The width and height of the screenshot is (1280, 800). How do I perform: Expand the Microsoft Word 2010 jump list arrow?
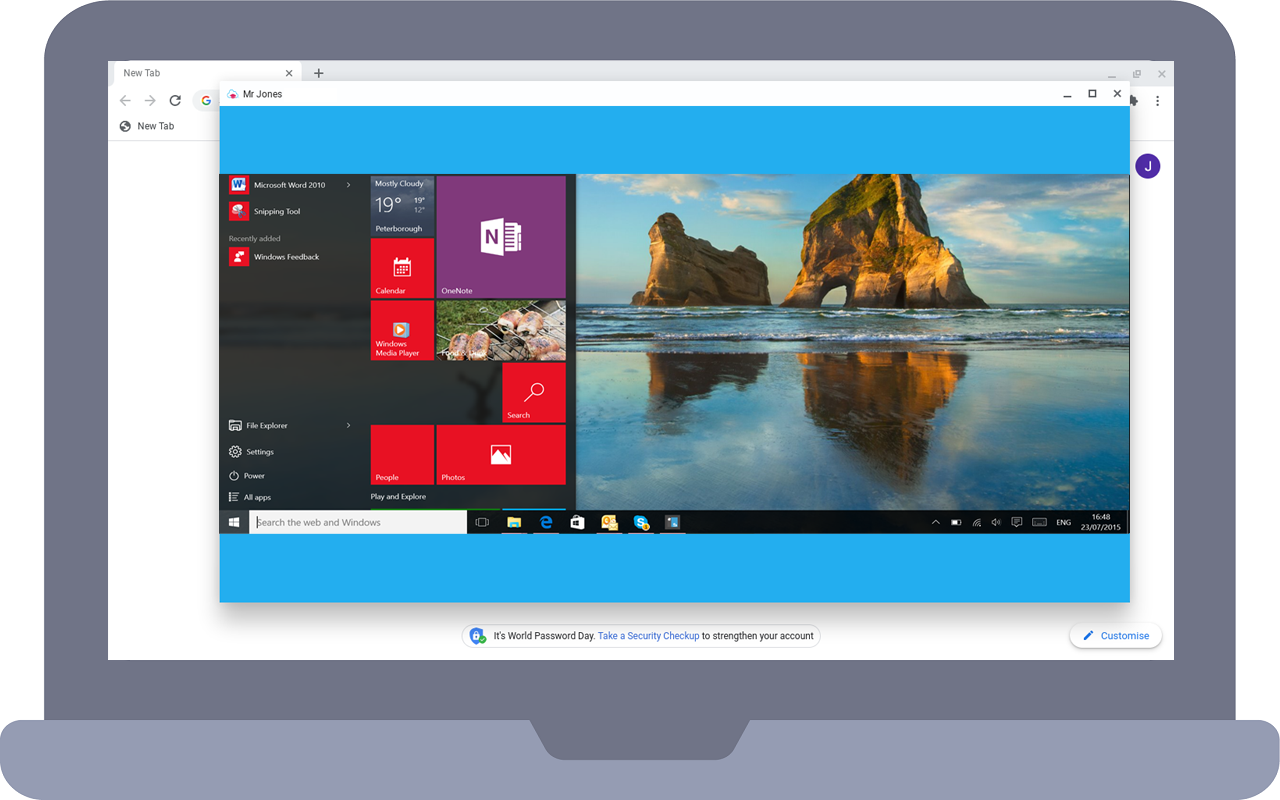coord(351,184)
